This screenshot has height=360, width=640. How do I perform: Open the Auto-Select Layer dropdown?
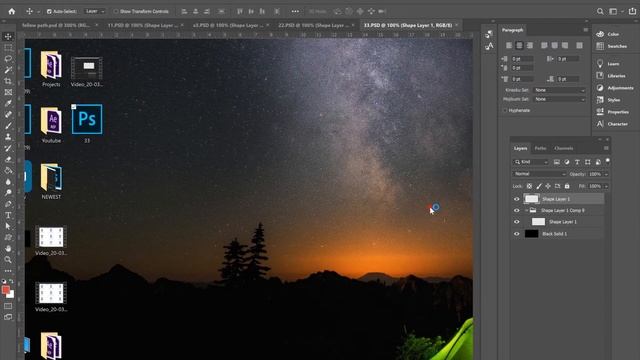coord(95,11)
